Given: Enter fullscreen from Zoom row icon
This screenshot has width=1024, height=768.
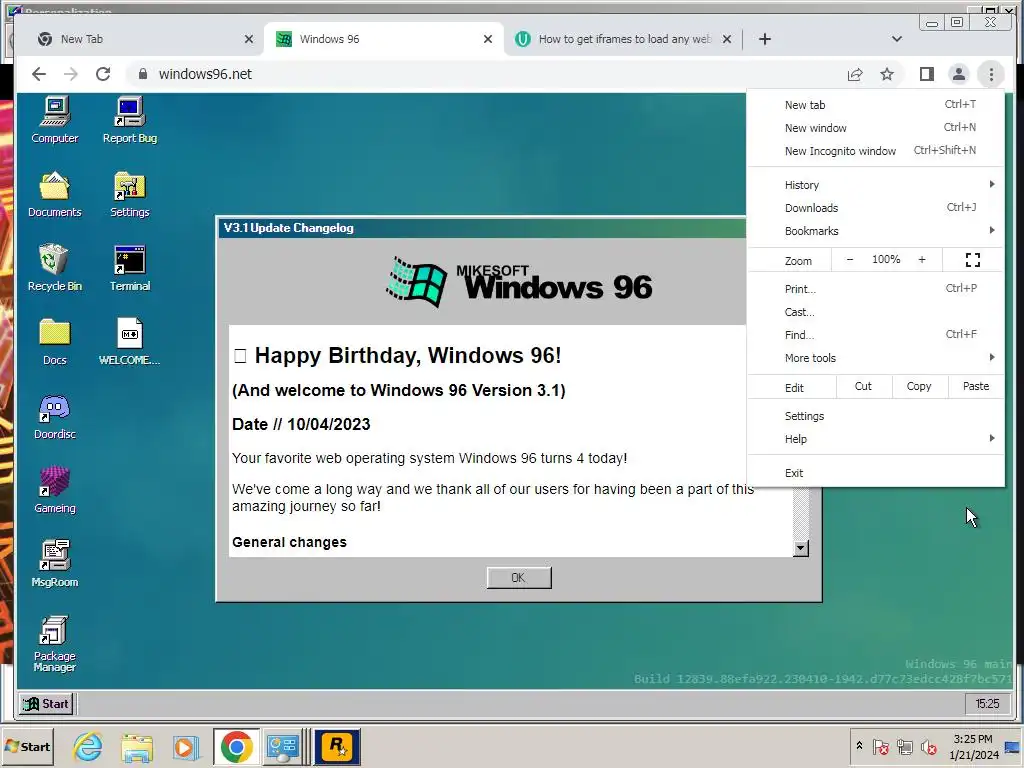Looking at the screenshot, I should click(x=973, y=260).
